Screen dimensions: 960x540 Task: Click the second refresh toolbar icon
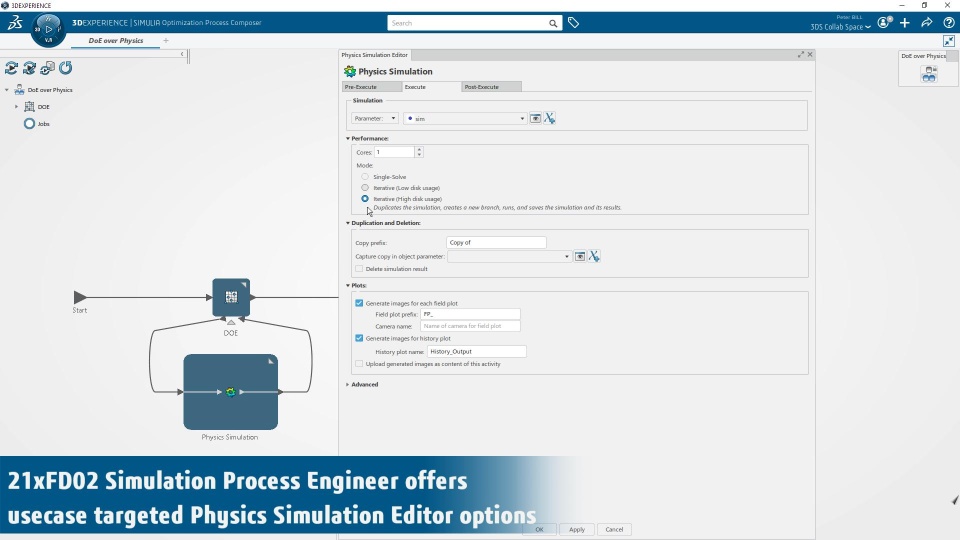[x=29, y=68]
